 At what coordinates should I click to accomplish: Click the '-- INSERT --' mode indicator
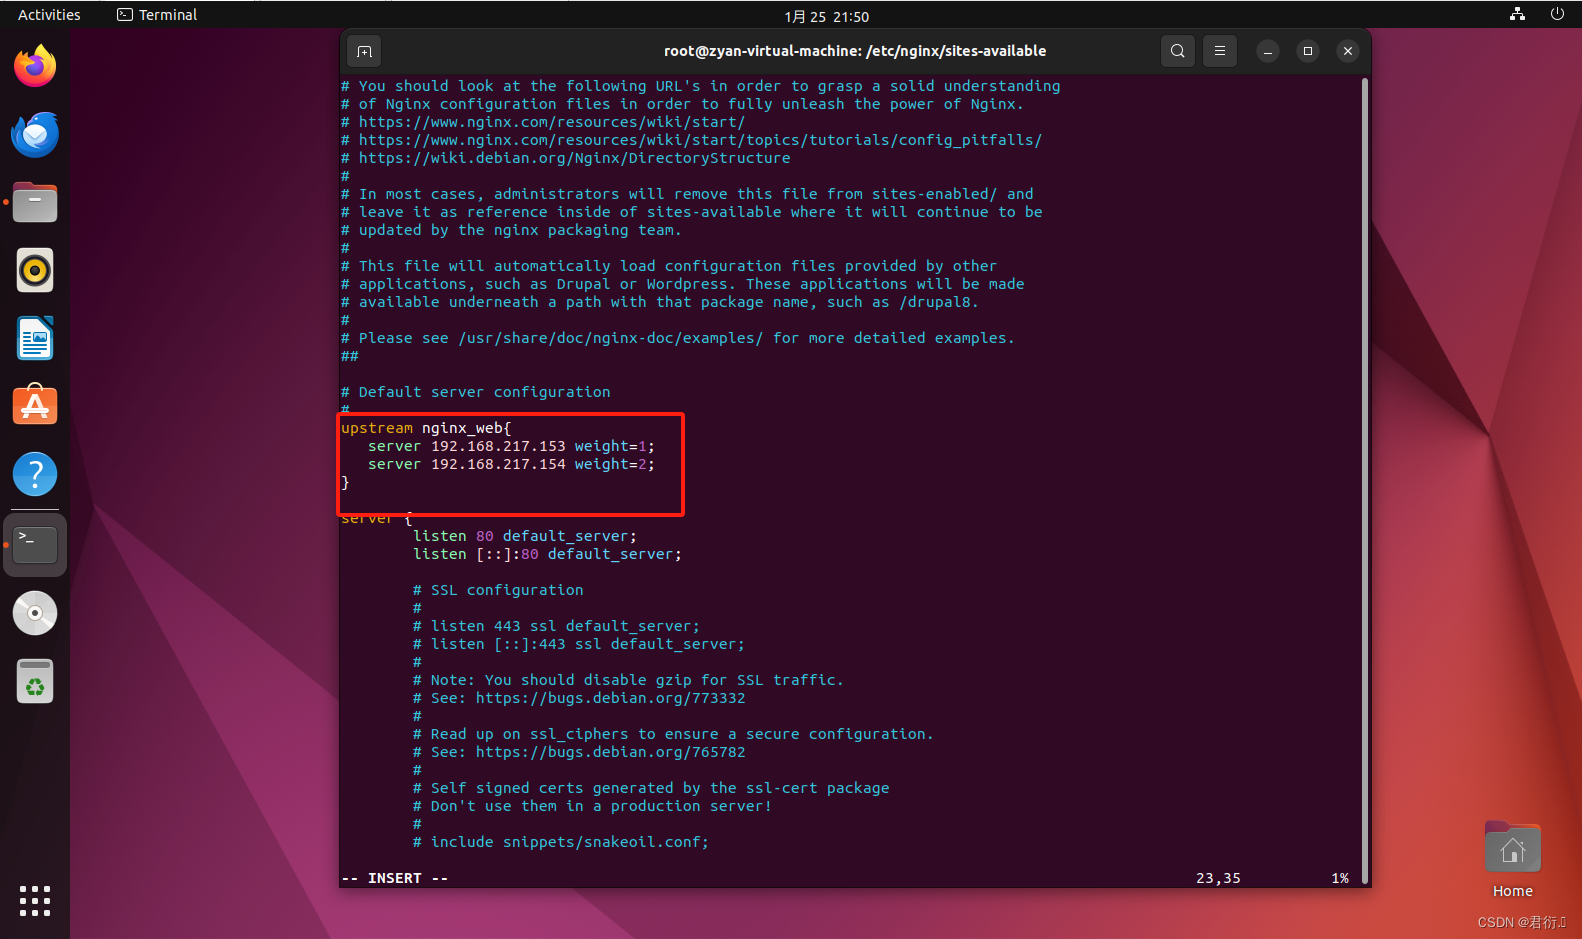pos(395,878)
